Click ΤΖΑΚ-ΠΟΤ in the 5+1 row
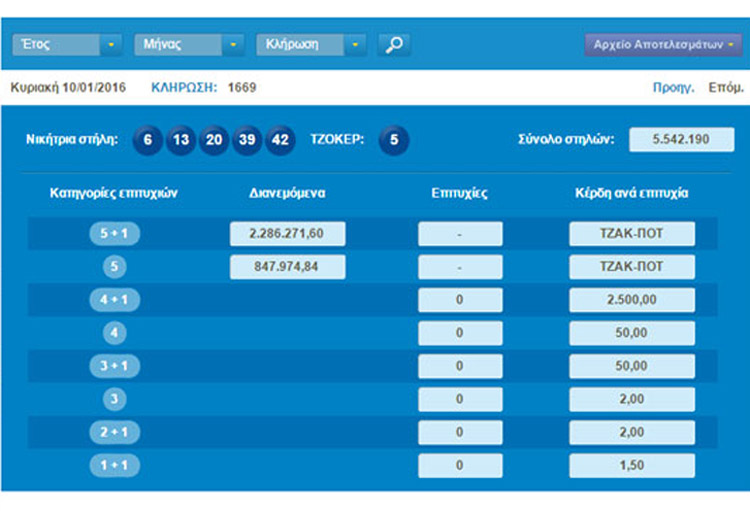The width and height of the screenshot is (750, 511). [x=632, y=233]
